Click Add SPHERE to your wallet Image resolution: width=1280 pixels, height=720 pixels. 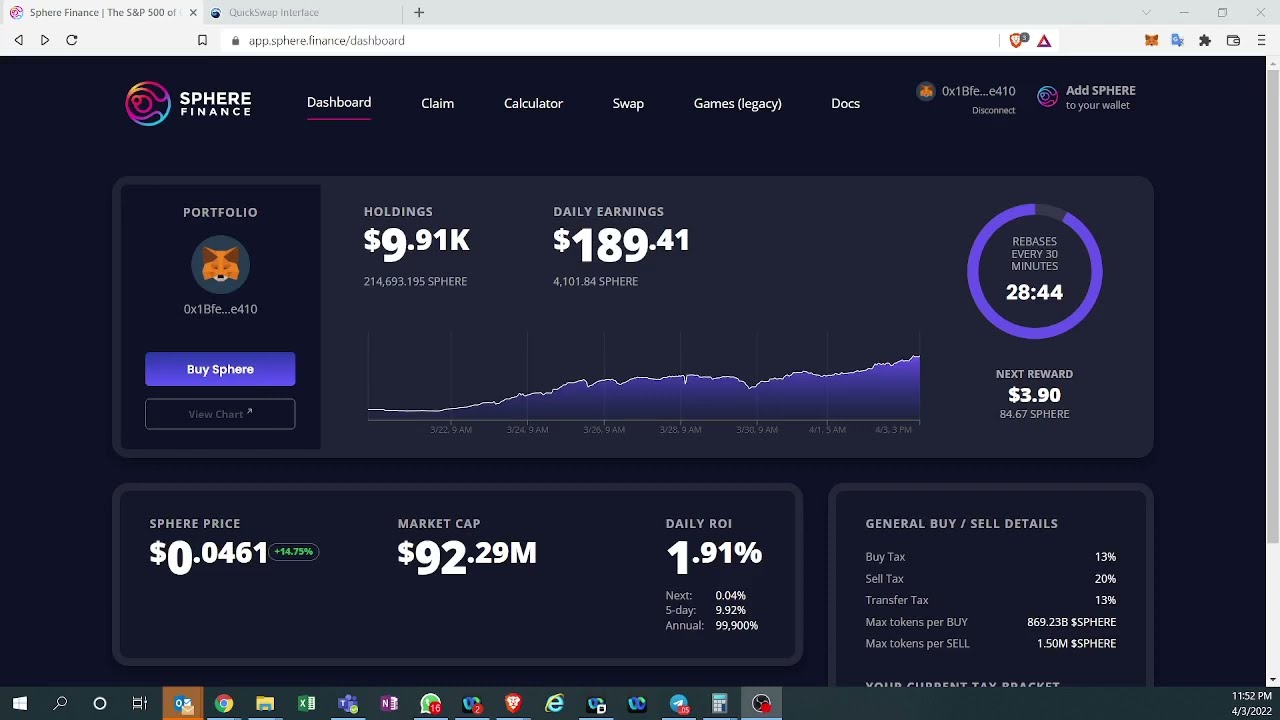pyautogui.click(x=1100, y=97)
